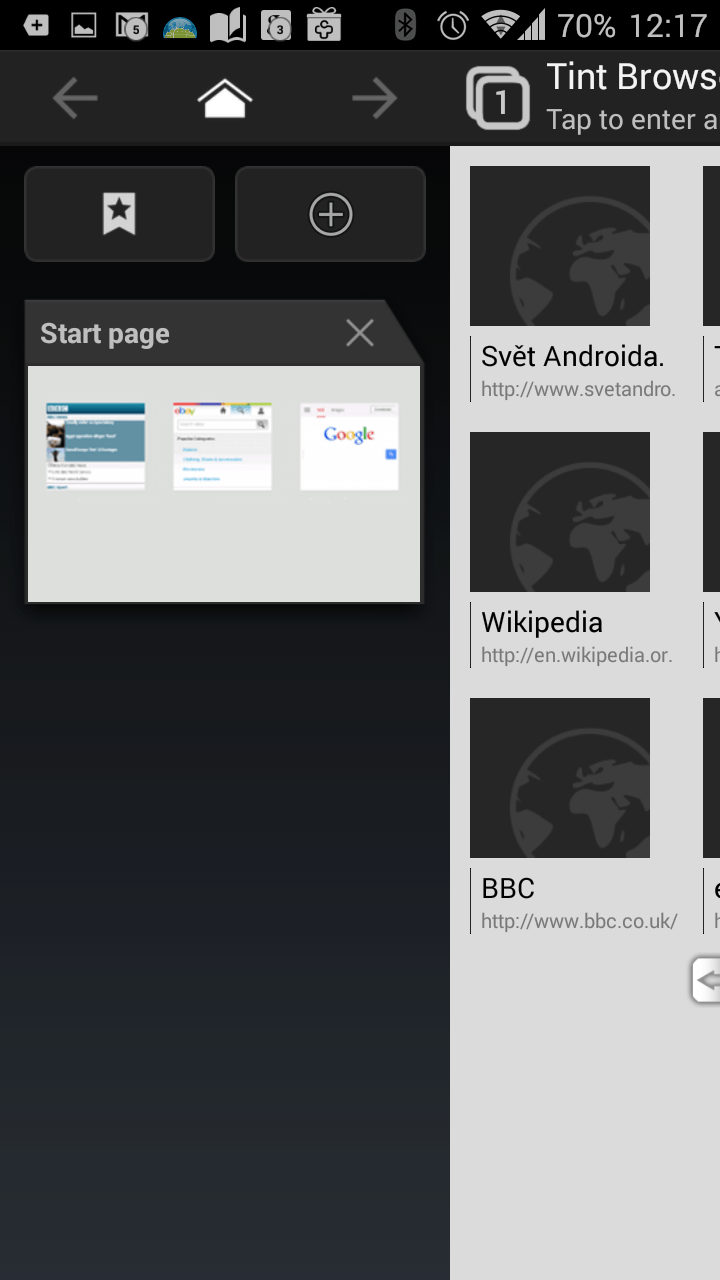Tap the plus badge notification icon
The width and height of the screenshot is (720, 1280).
[x=36, y=25]
